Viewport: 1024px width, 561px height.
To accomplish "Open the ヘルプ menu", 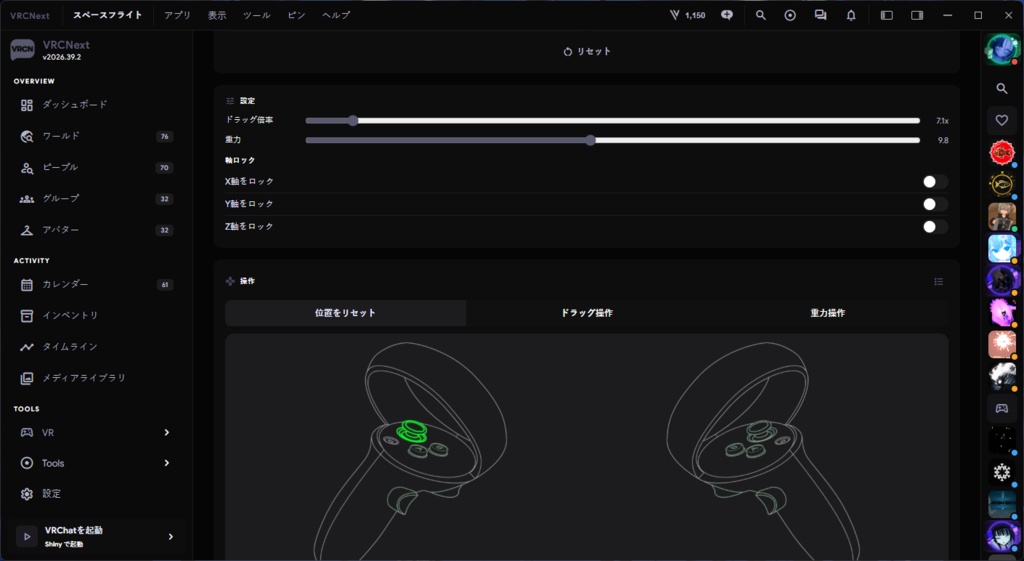I will pyautogui.click(x=336, y=15).
